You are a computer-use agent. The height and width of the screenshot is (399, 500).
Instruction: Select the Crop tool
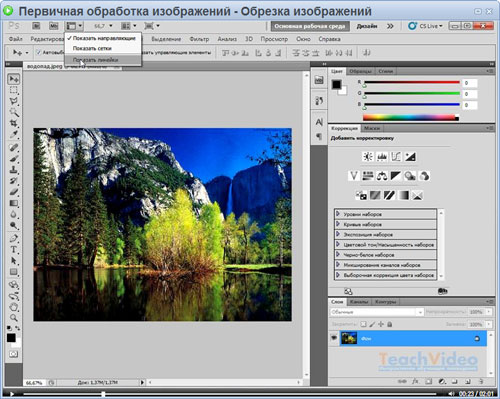coord(14,123)
